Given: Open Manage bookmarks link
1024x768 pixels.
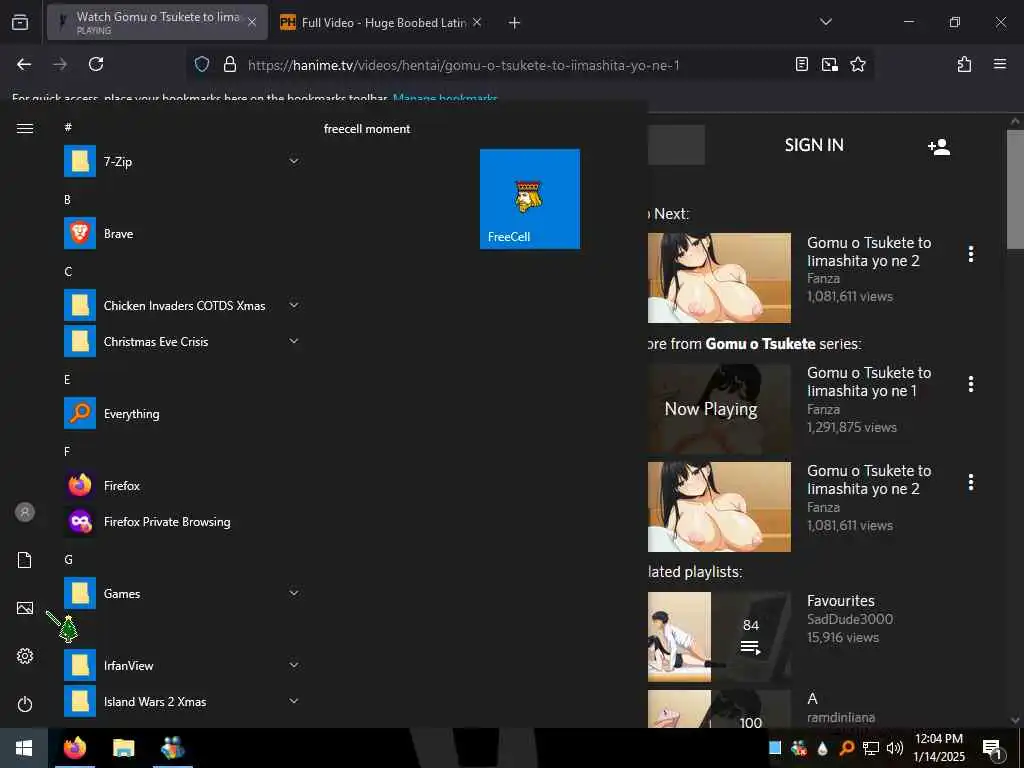Looking at the screenshot, I should click(445, 99).
